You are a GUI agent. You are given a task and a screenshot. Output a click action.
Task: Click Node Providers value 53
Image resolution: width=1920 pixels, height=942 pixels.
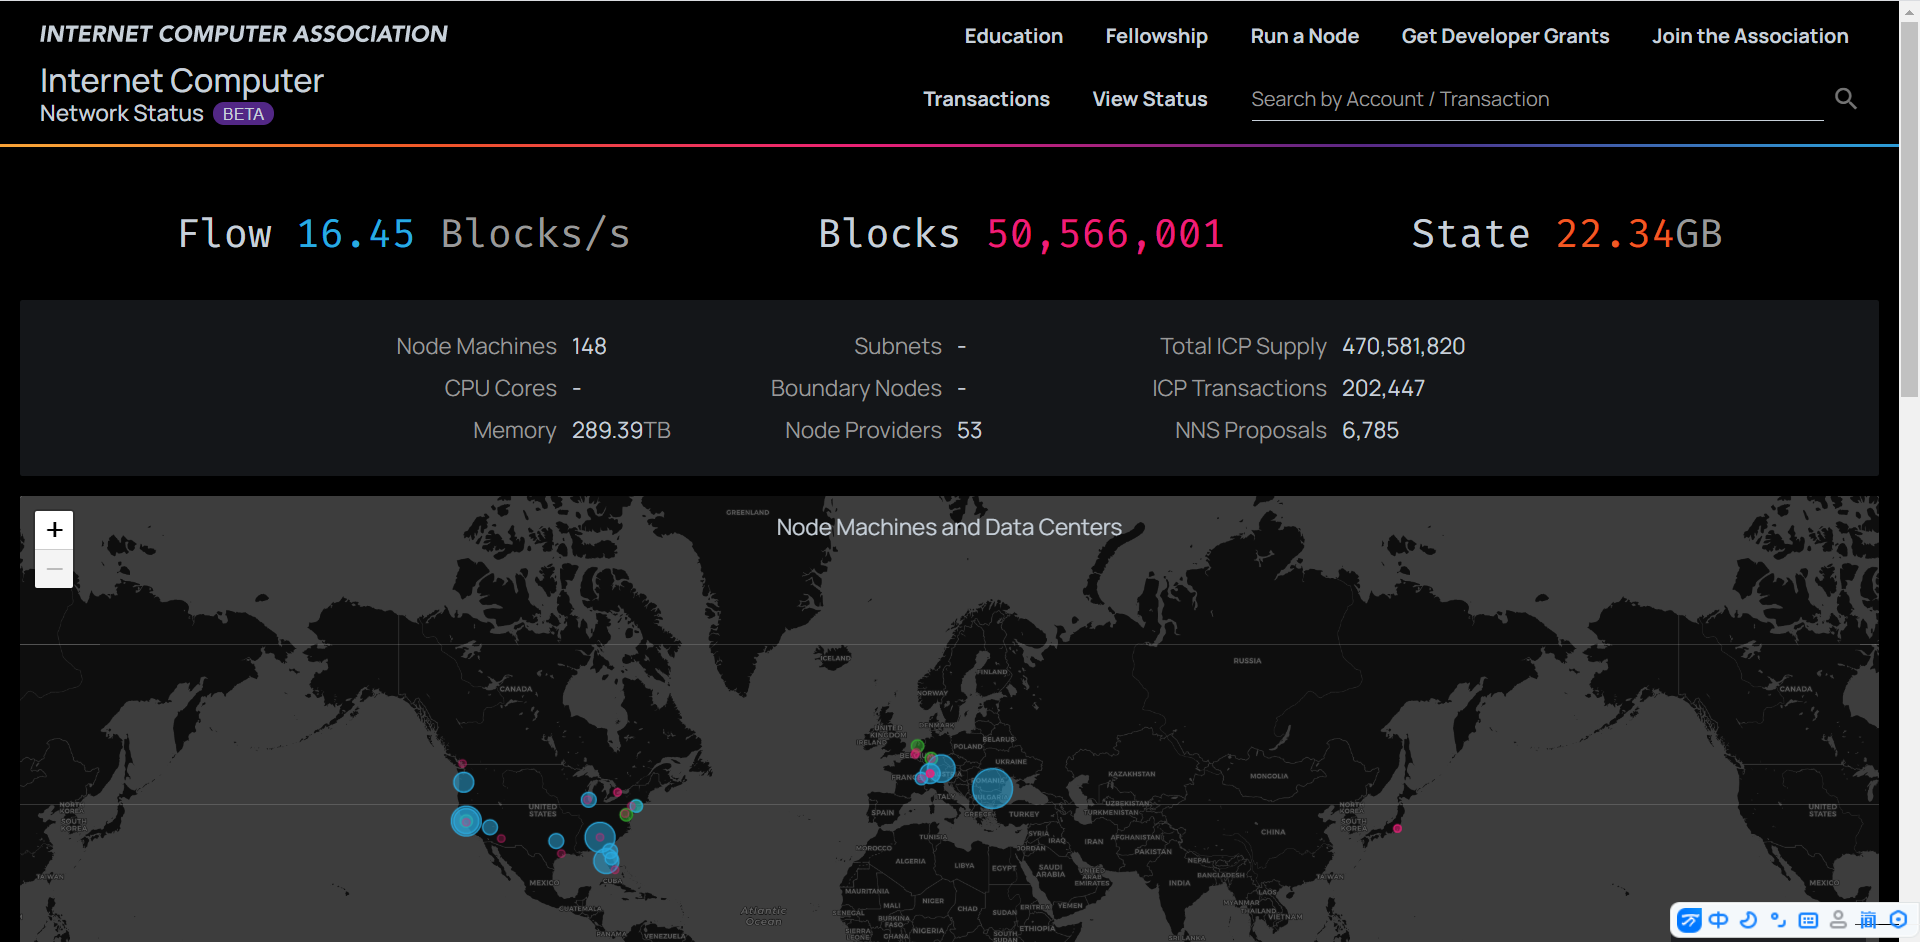[x=969, y=430]
